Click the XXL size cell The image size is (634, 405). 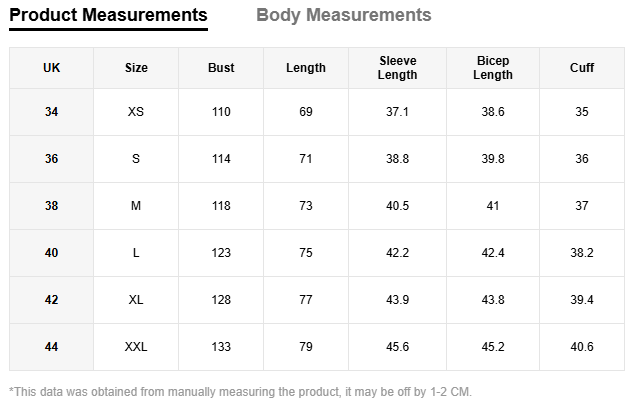[136, 347]
